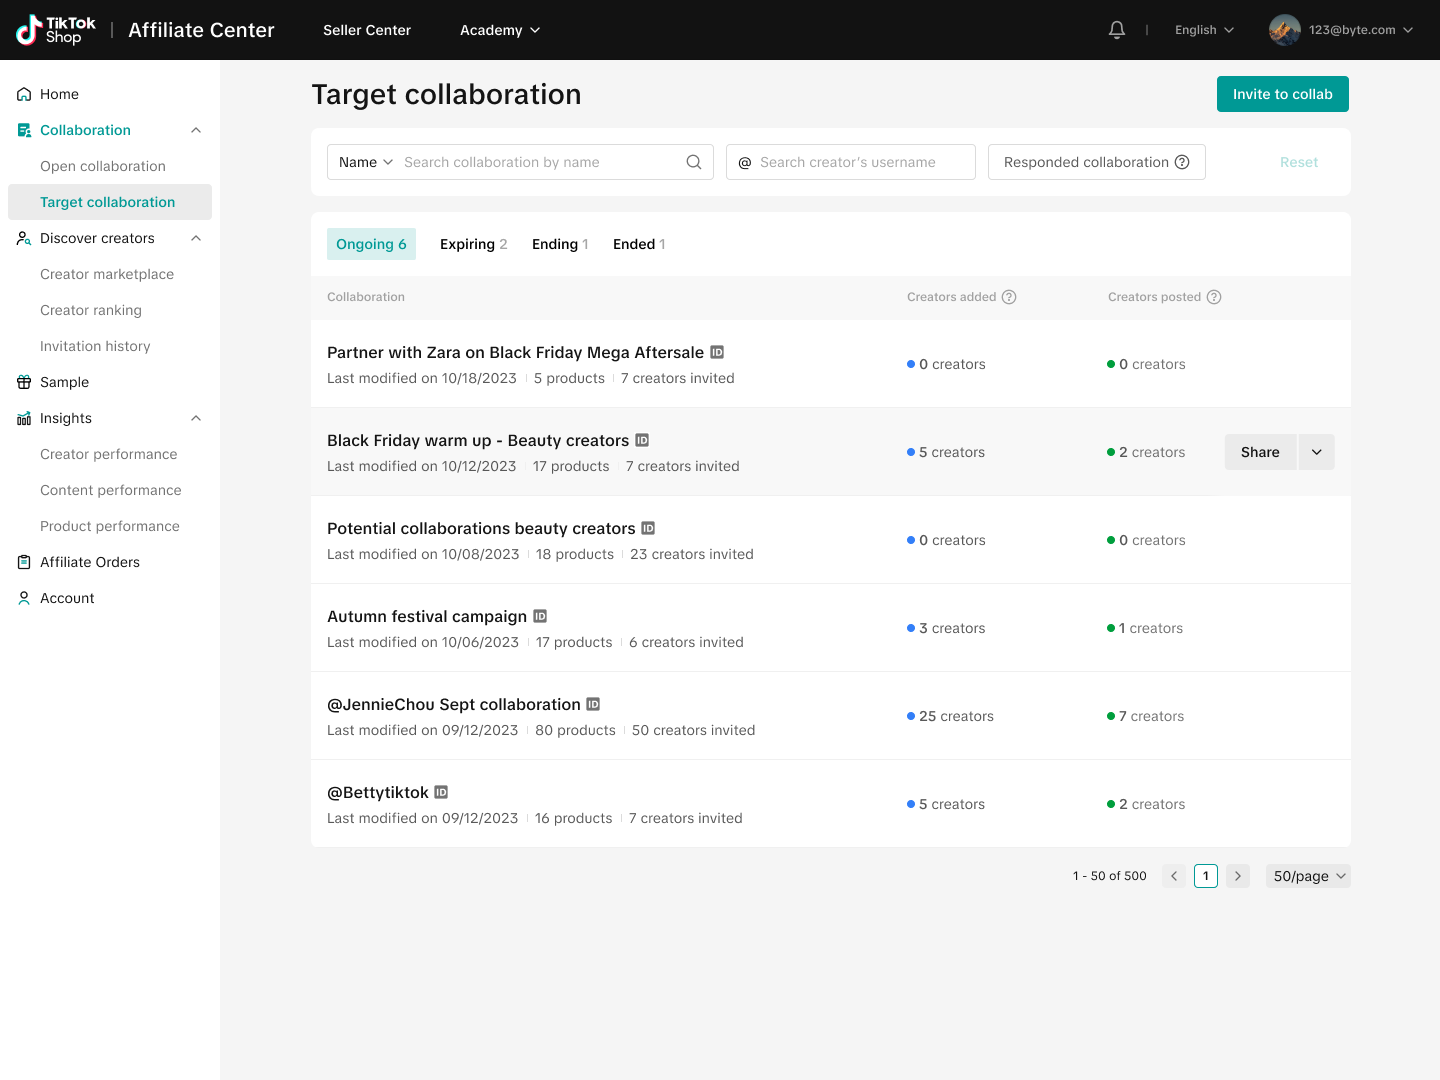Click the search magnifier in collaboration search
This screenshot has width=1440, height=1080.
point(694,162)
